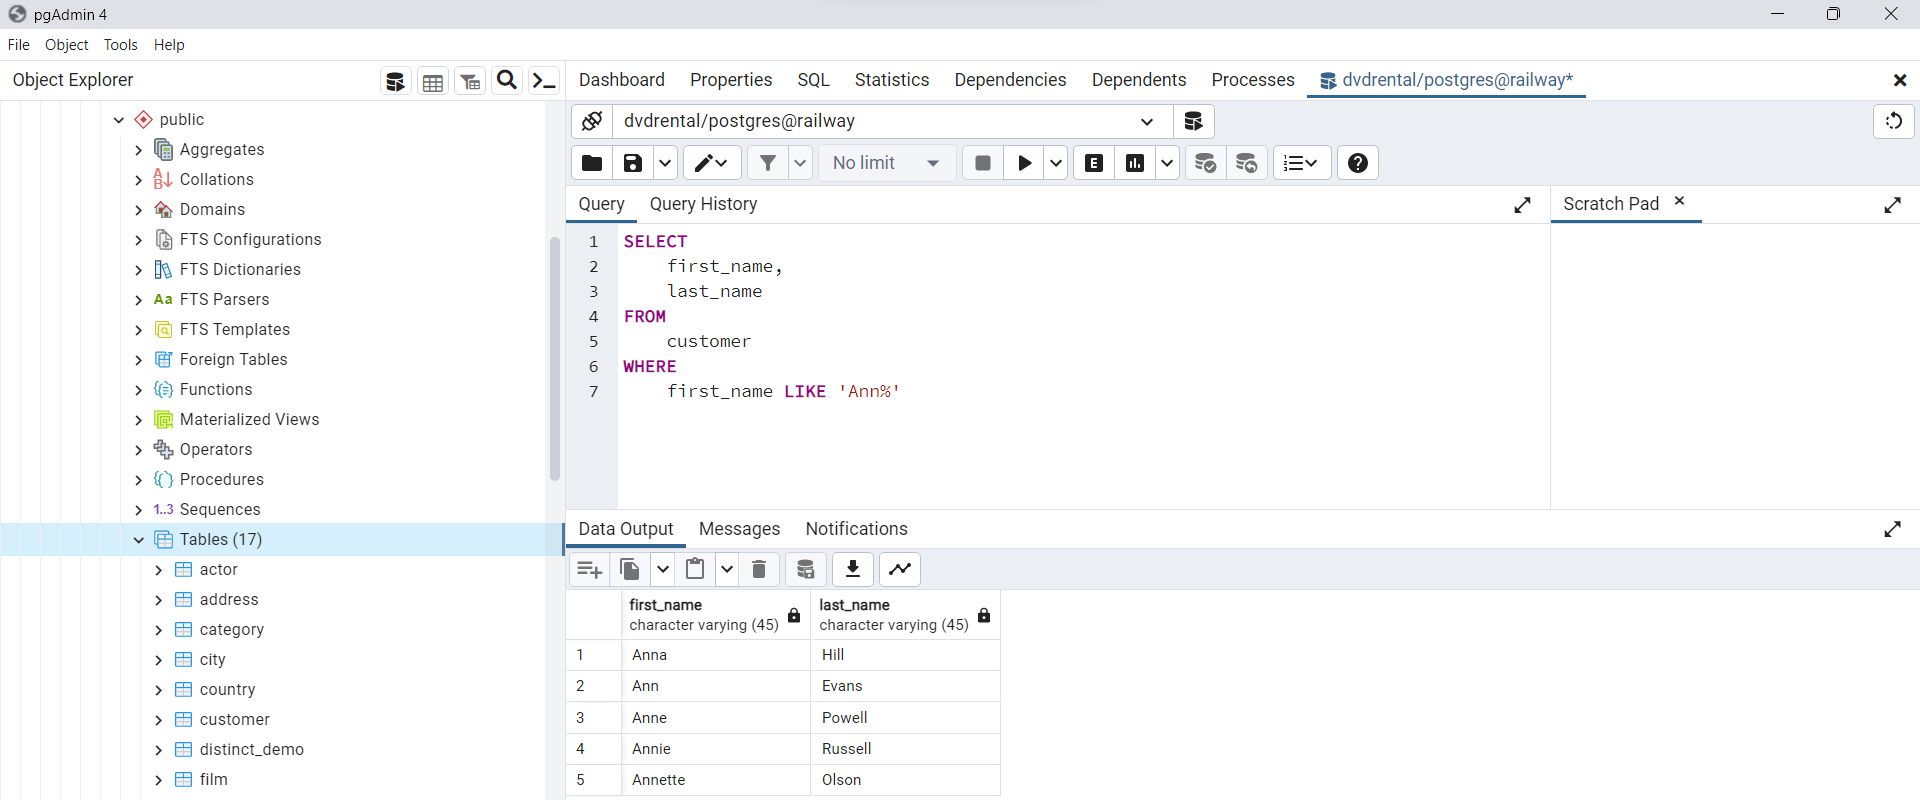Screen dimensions: 1920x800
Task: Open the Graph Visualiser icon
Action: (900, 569)
